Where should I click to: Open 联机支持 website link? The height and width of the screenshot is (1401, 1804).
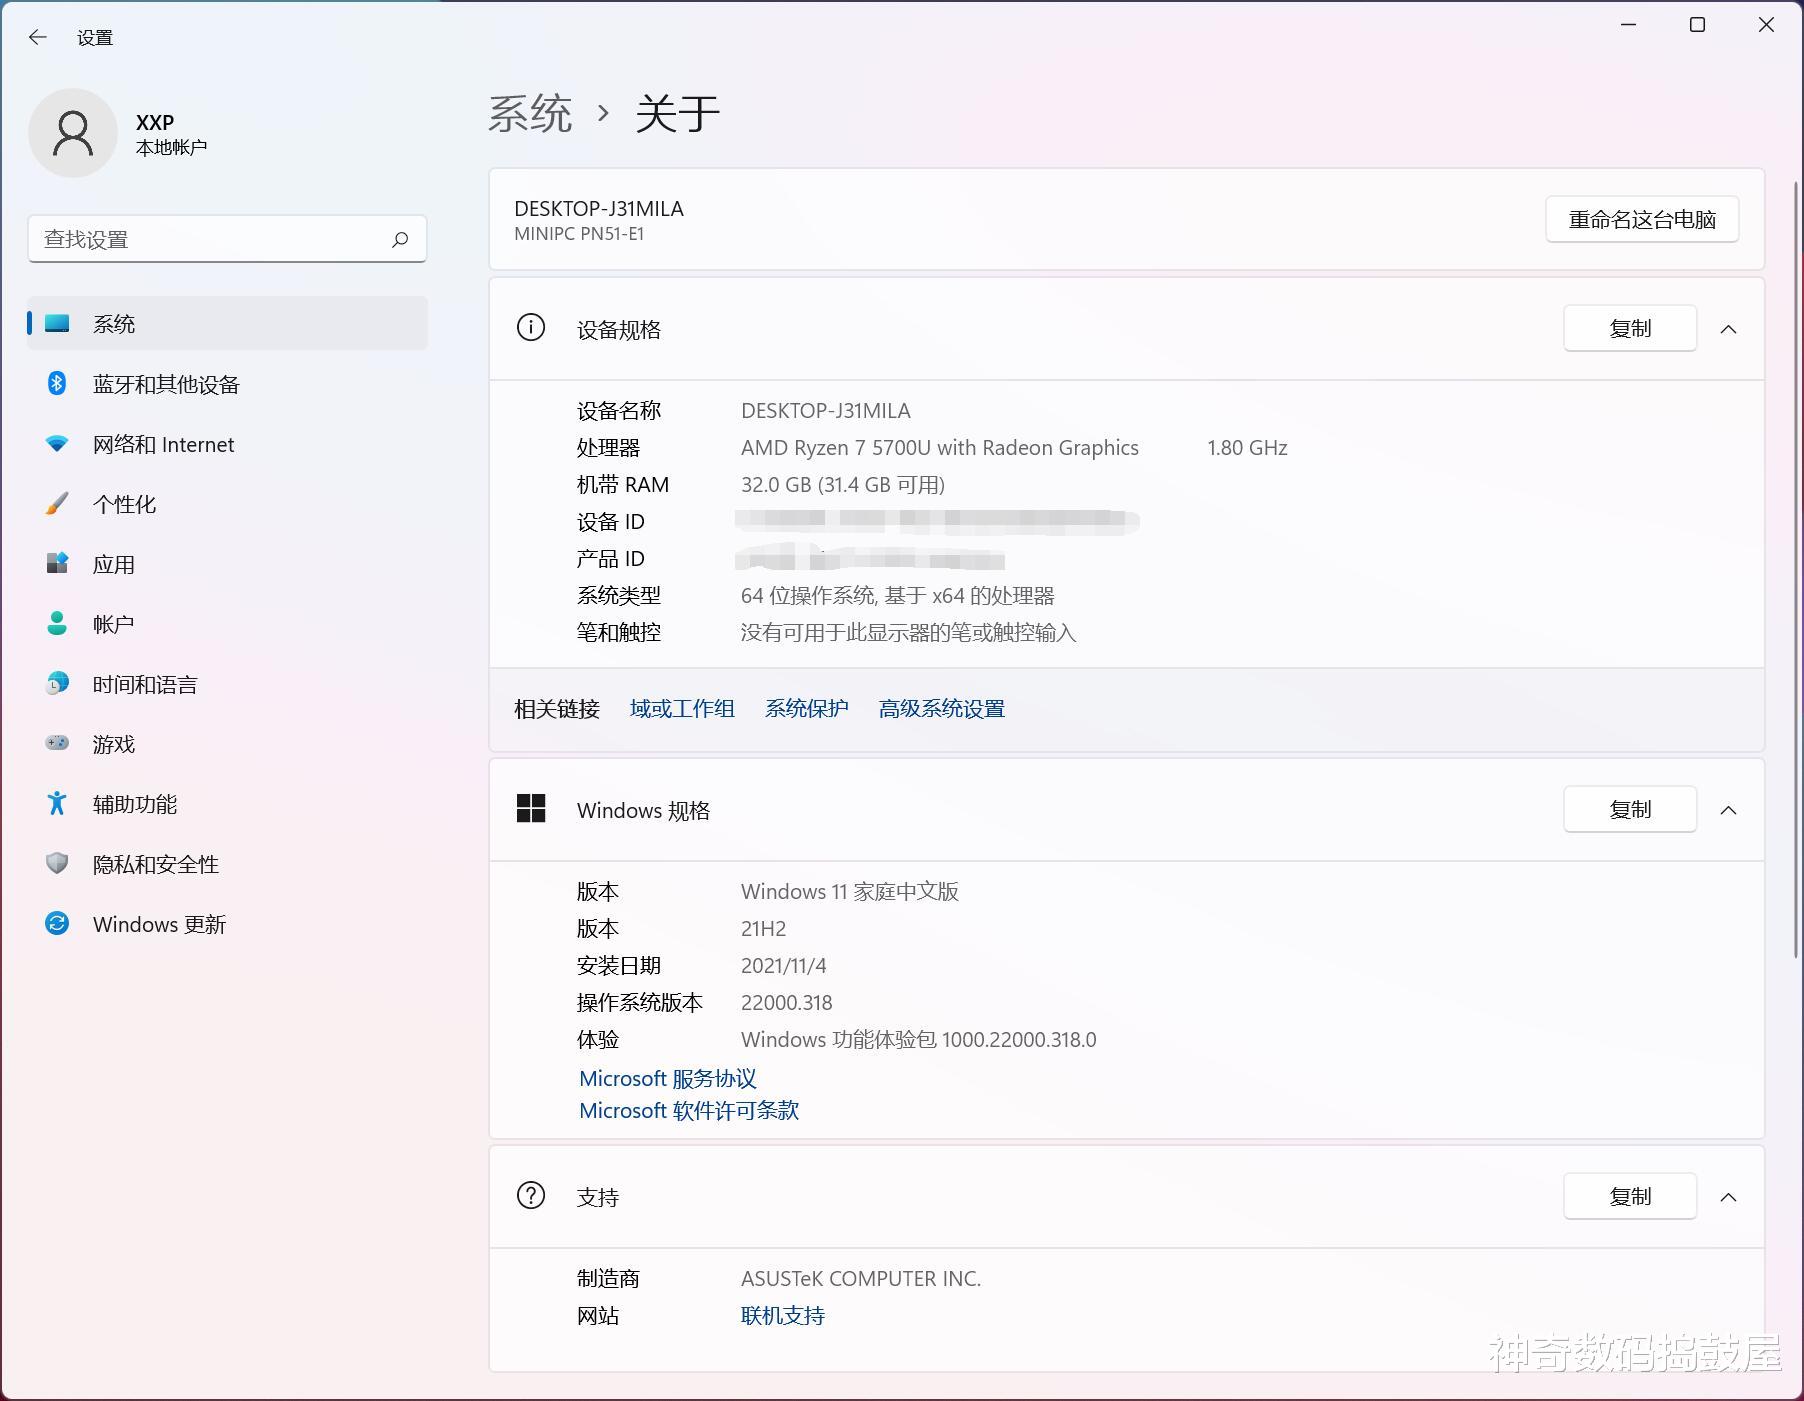[x=782, y=1315]
